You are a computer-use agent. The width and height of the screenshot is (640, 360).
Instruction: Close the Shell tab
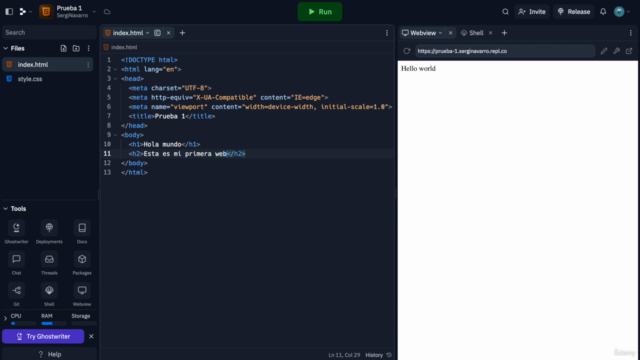pyautogui.click(x=490, y=33)
